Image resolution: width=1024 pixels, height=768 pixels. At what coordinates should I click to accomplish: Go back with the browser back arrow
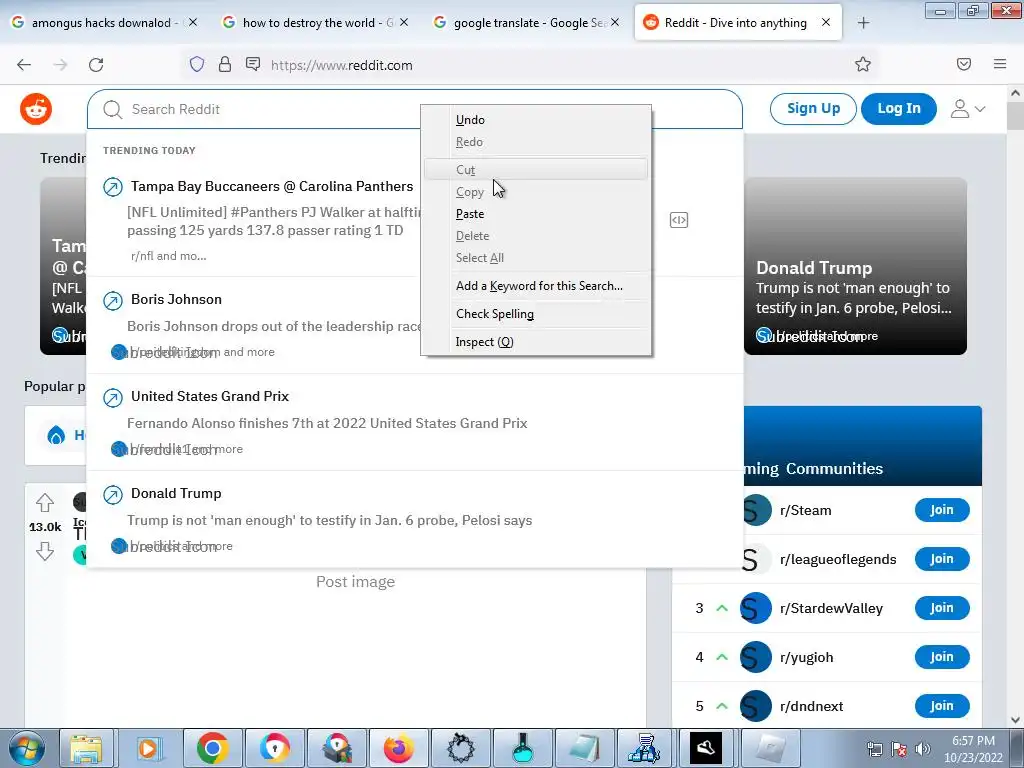pyautogui.click(x=24, y=65)
